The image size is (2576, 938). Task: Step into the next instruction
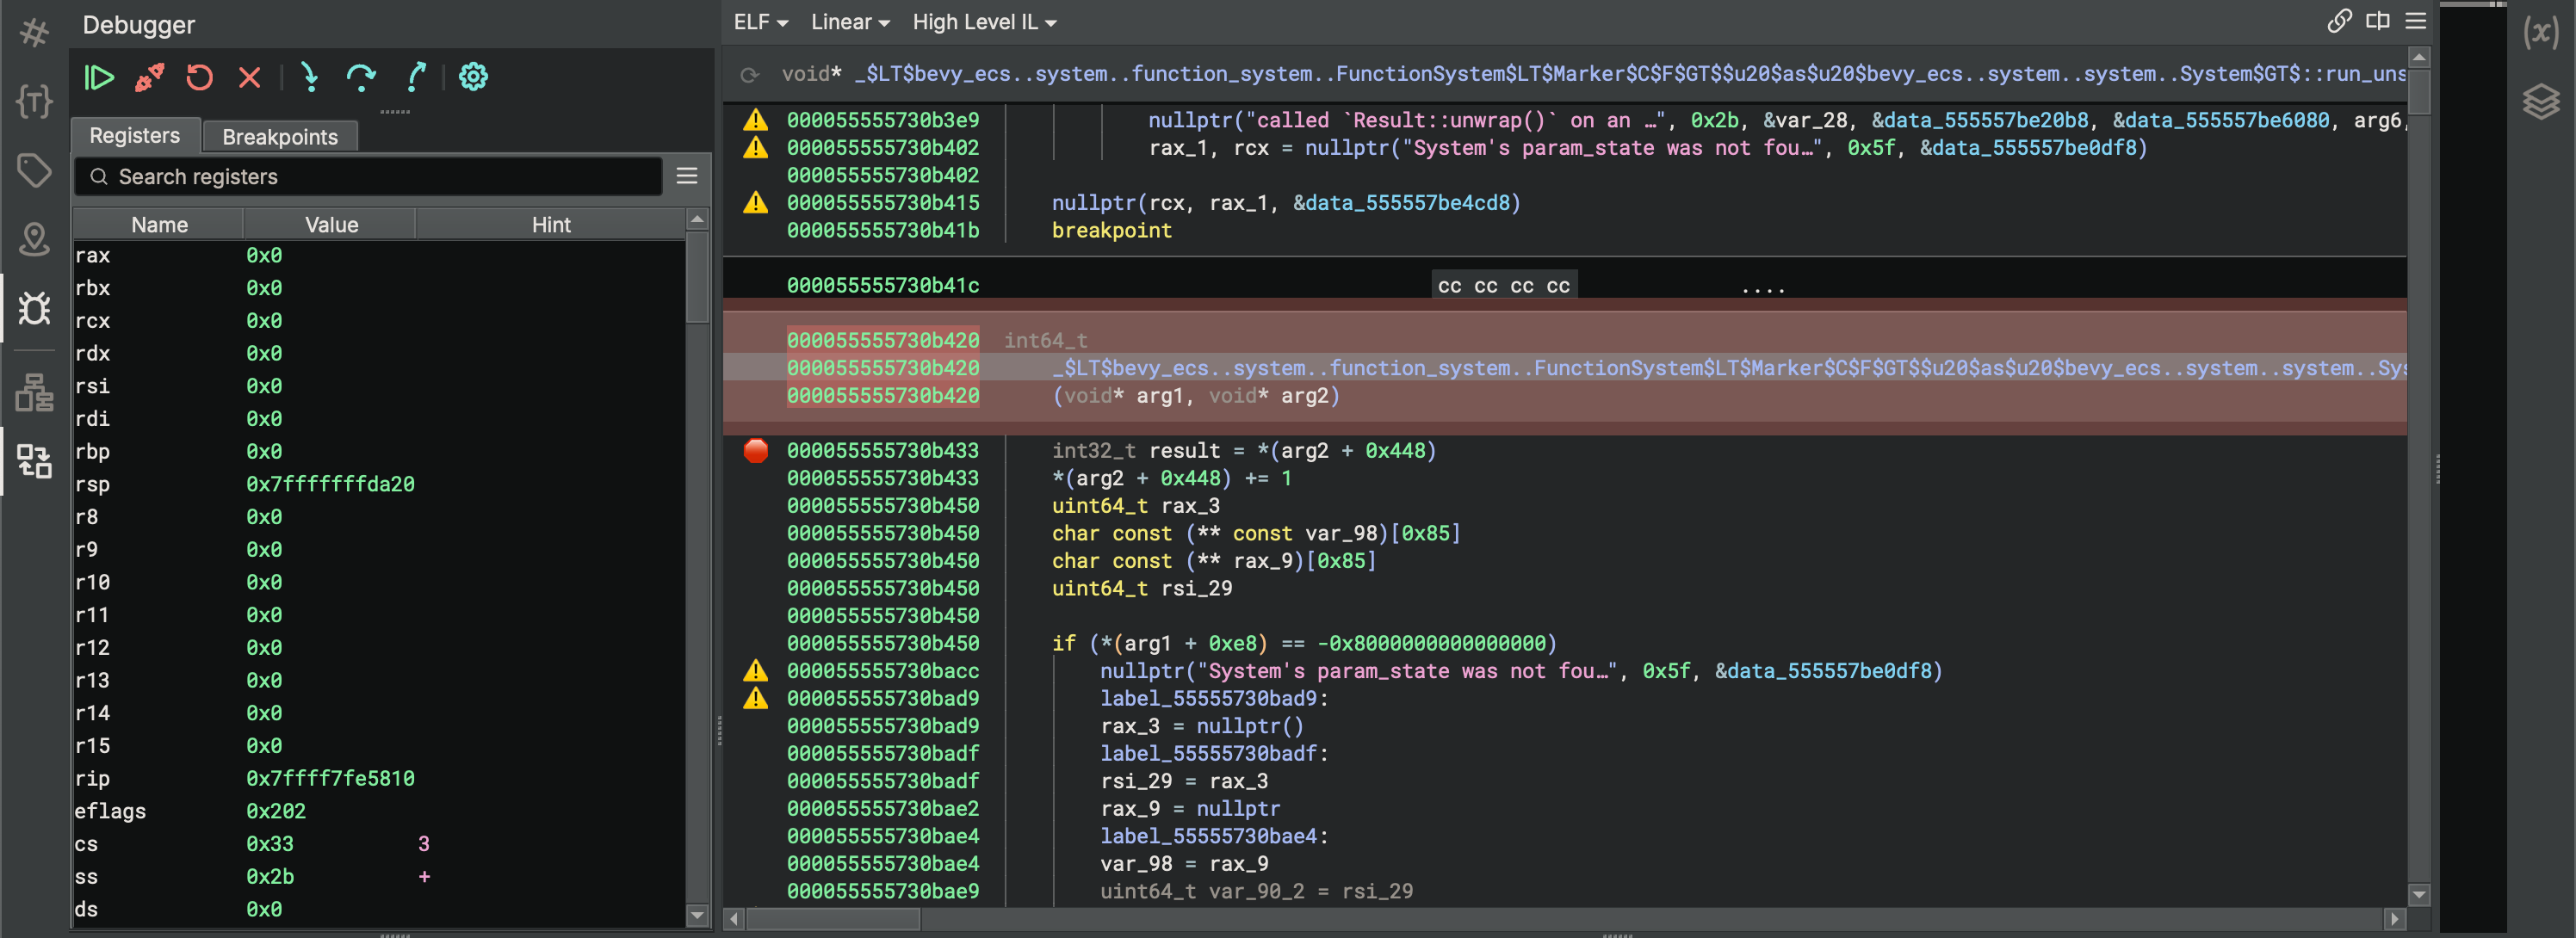click(x=310, y=77)
